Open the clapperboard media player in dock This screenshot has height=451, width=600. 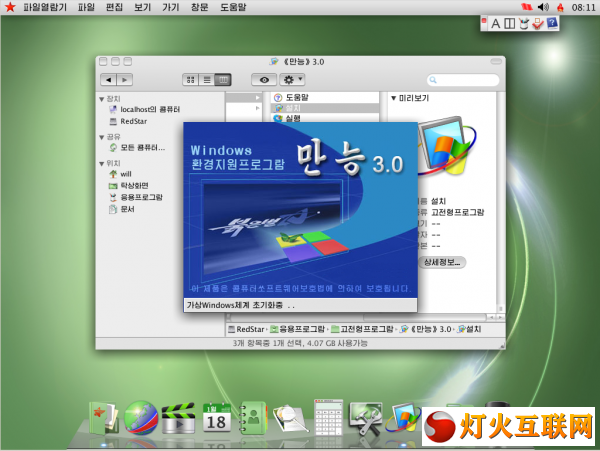178,418
